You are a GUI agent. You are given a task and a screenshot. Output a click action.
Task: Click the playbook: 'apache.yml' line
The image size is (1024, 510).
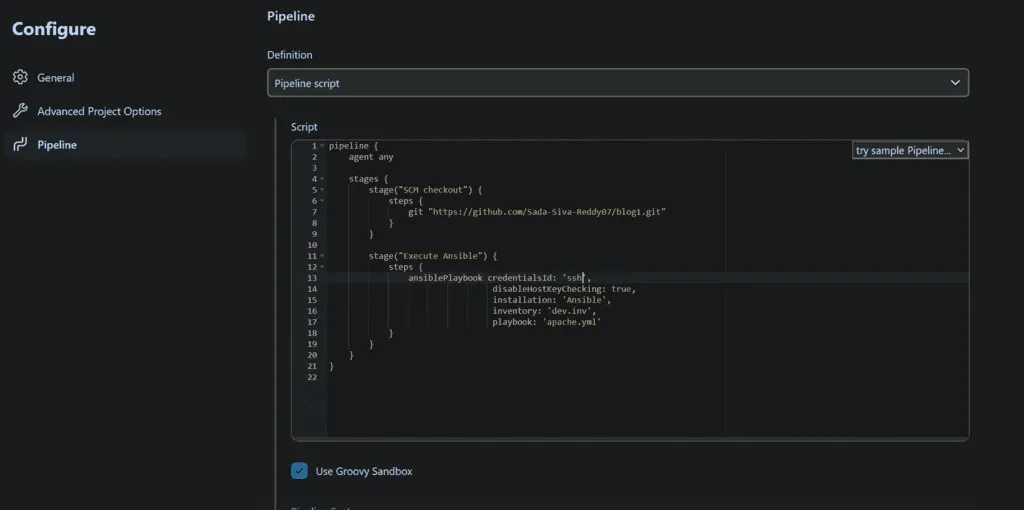(547, 322)
